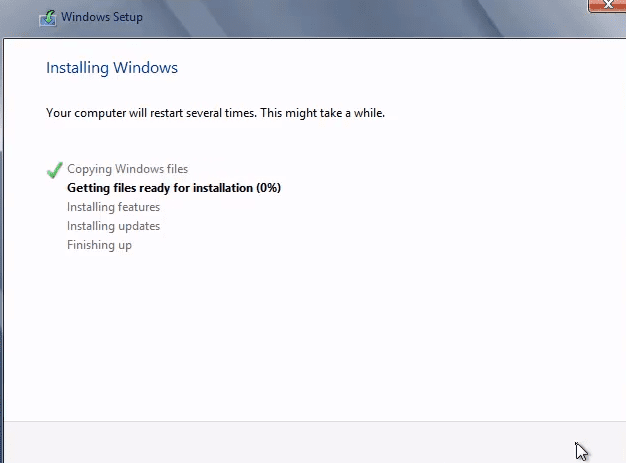Close the Windows Setup window
626x463 pixels.
(607, 6)
